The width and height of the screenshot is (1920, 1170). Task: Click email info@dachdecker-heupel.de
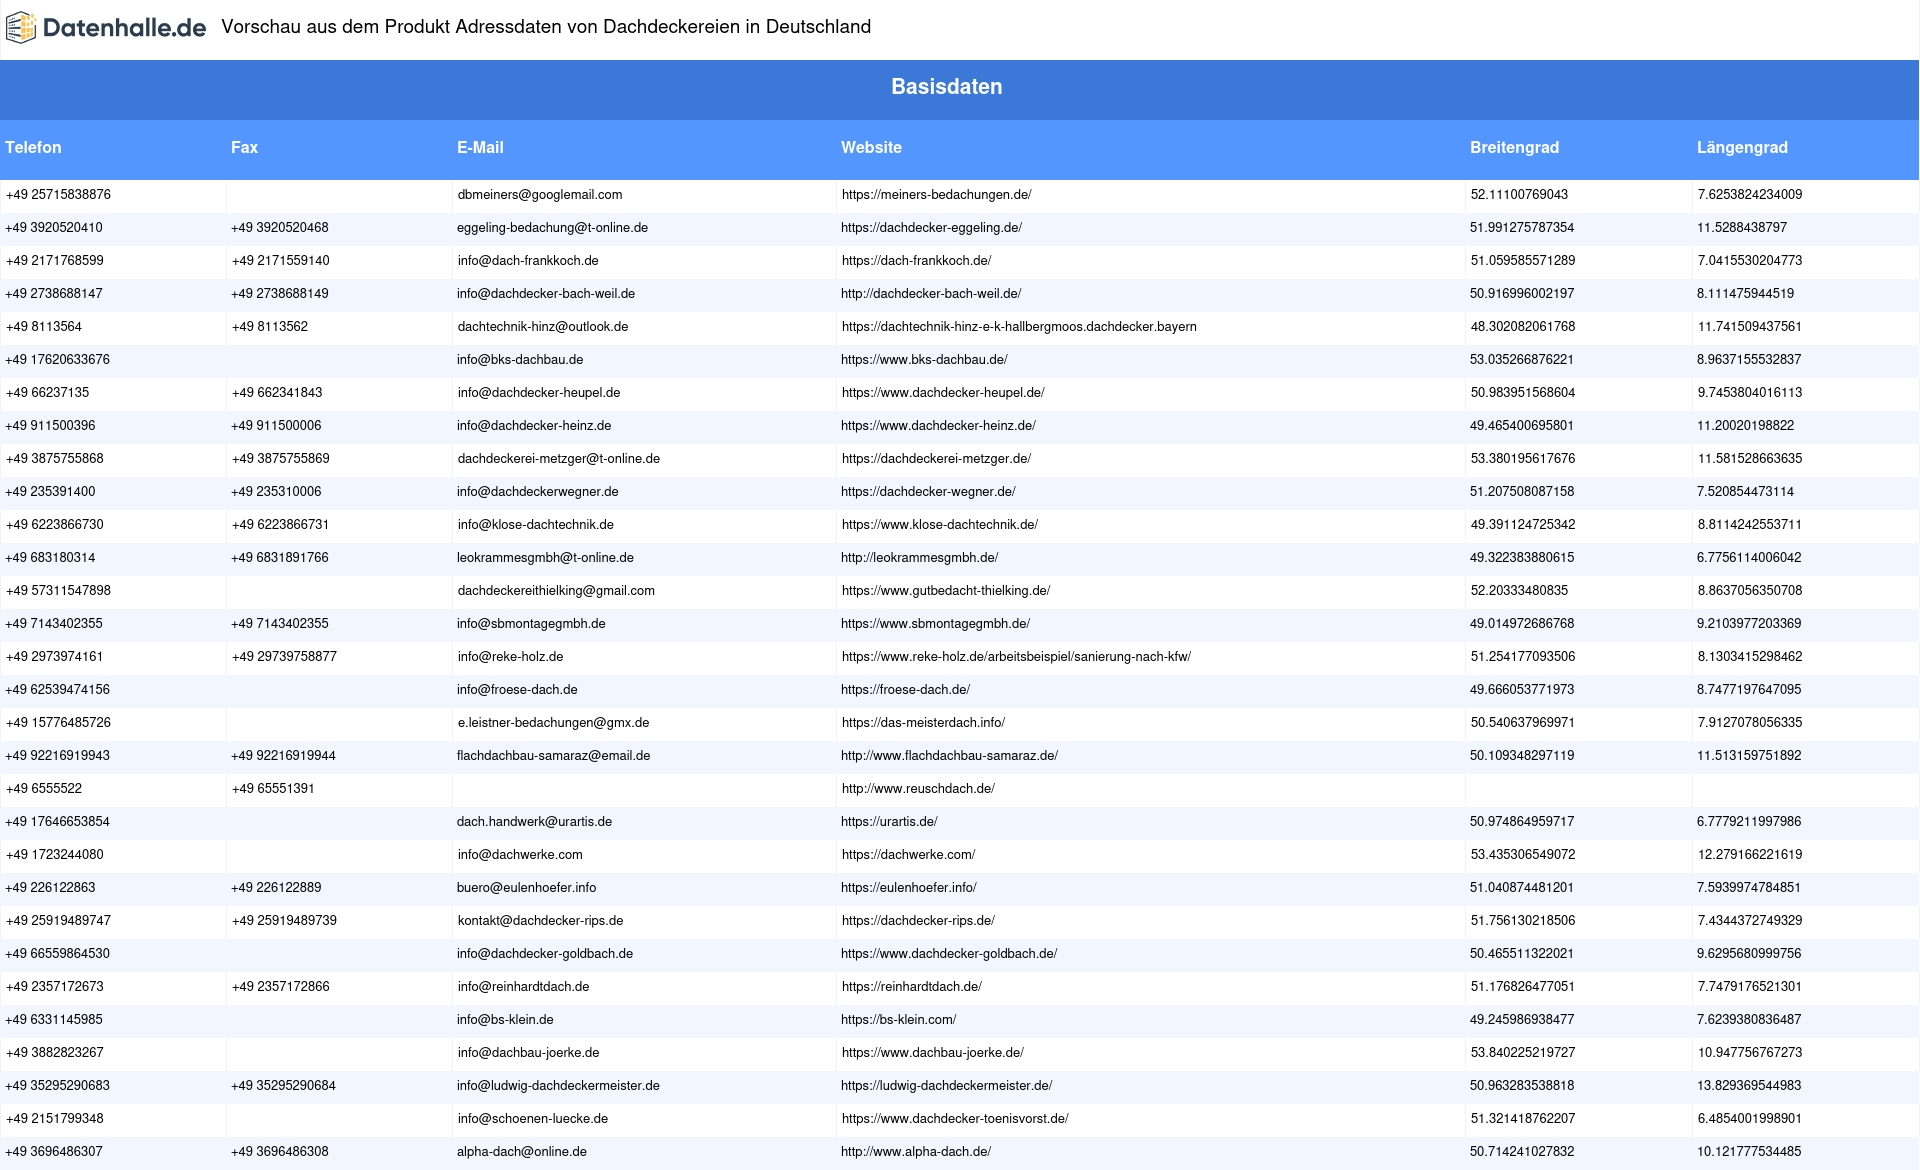click(539, 393)
